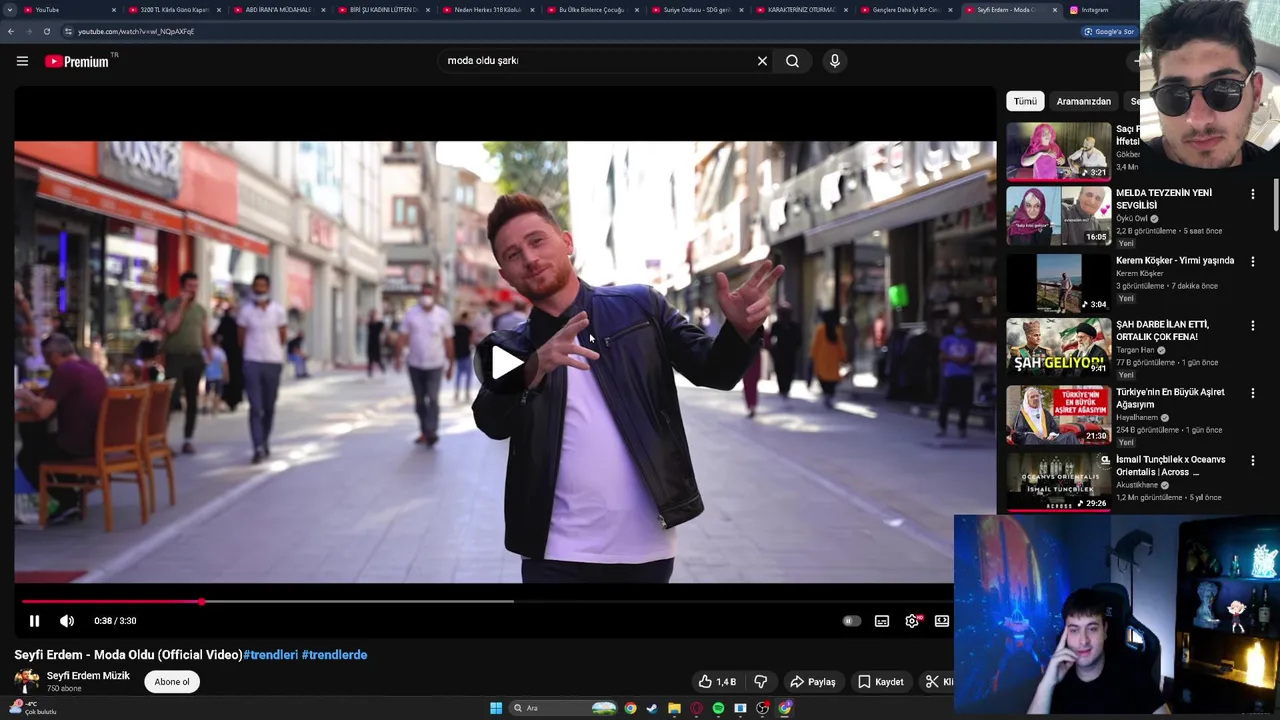The image size is (1280, 720).
Task: Seek using the red video progress bar
Action: (x=110, y=602)
